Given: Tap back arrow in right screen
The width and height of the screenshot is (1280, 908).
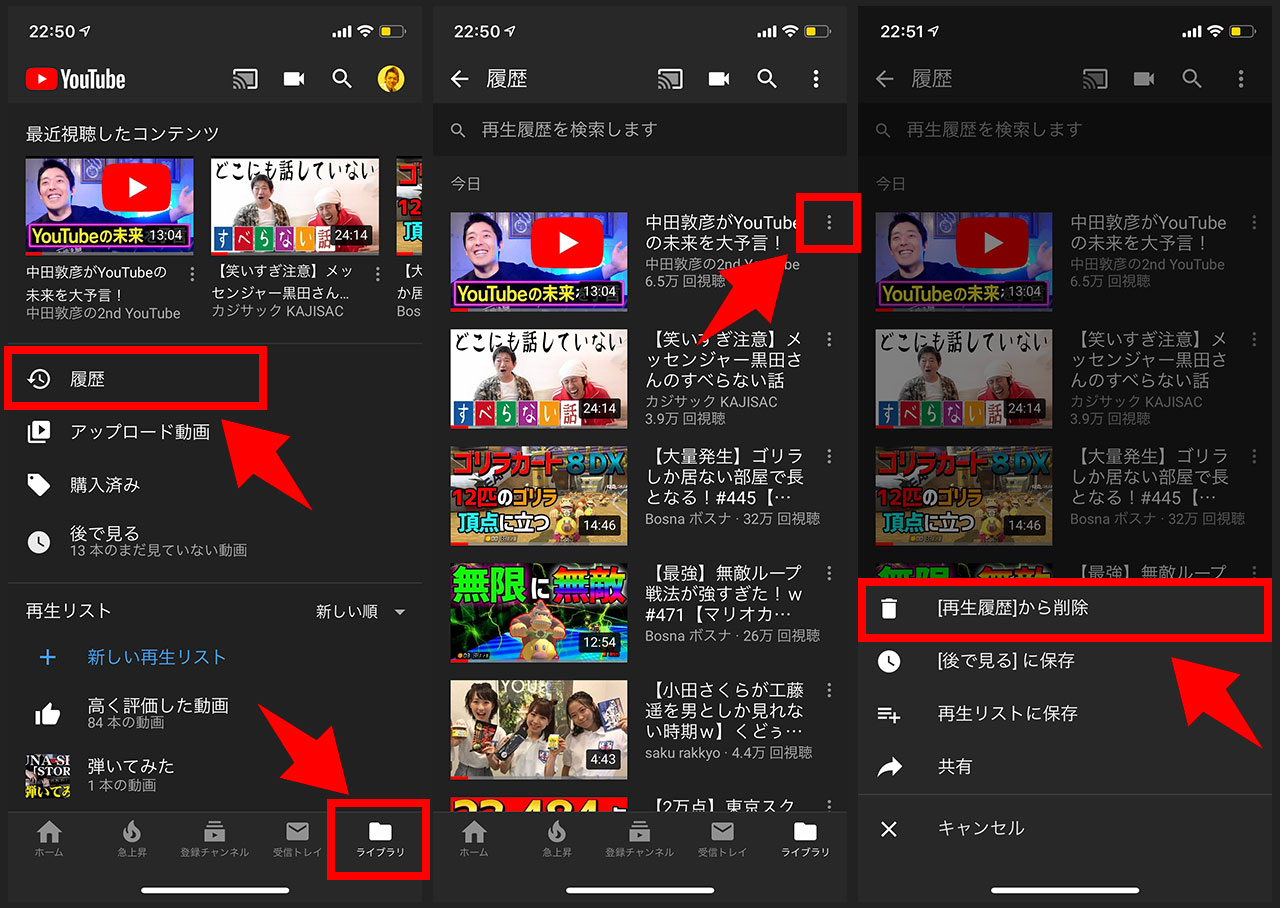Looking at the screenshot, I should (x=885, y=79).
